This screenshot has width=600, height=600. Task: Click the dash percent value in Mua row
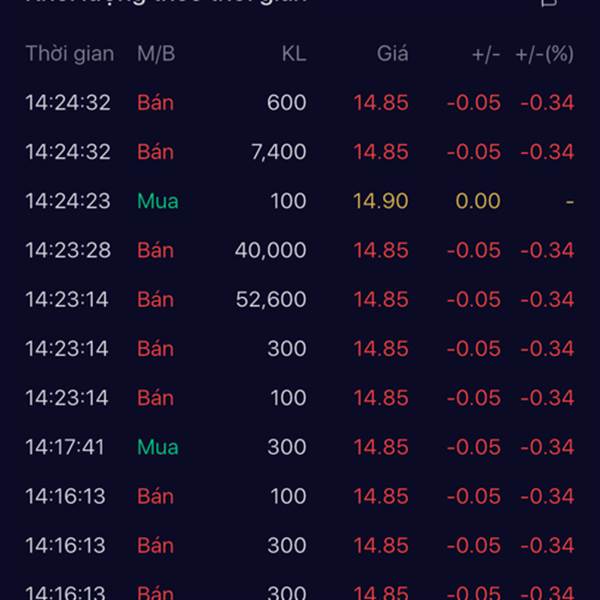569,202
